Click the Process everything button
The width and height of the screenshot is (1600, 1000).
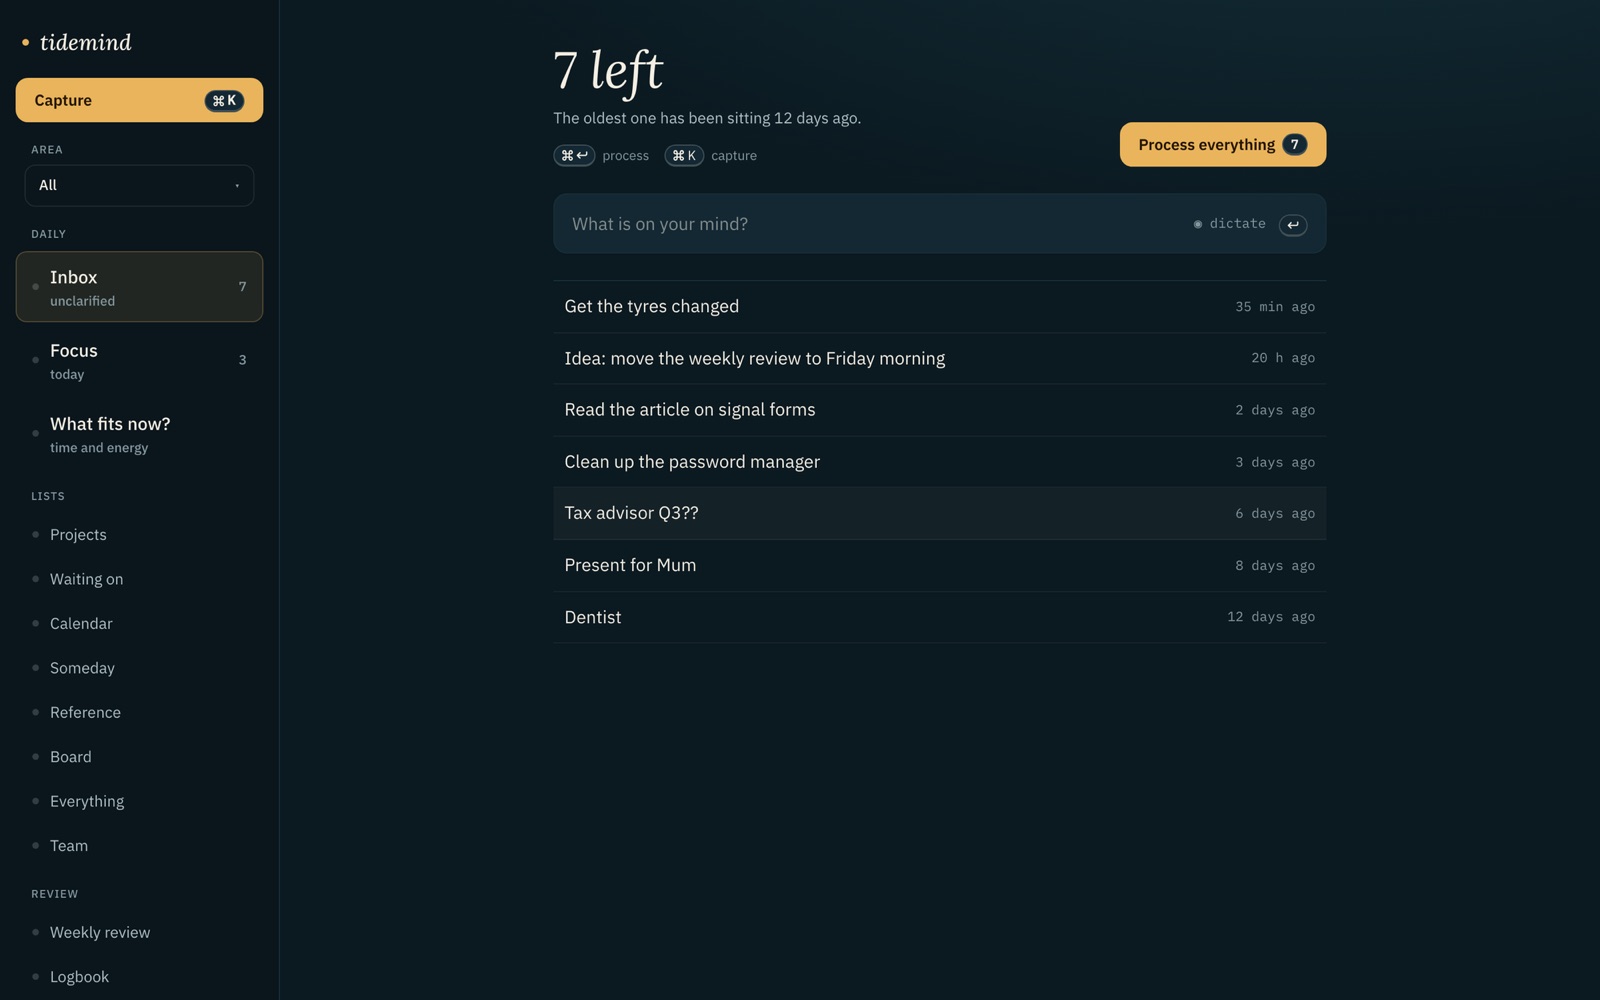[x=1223, y=145]
